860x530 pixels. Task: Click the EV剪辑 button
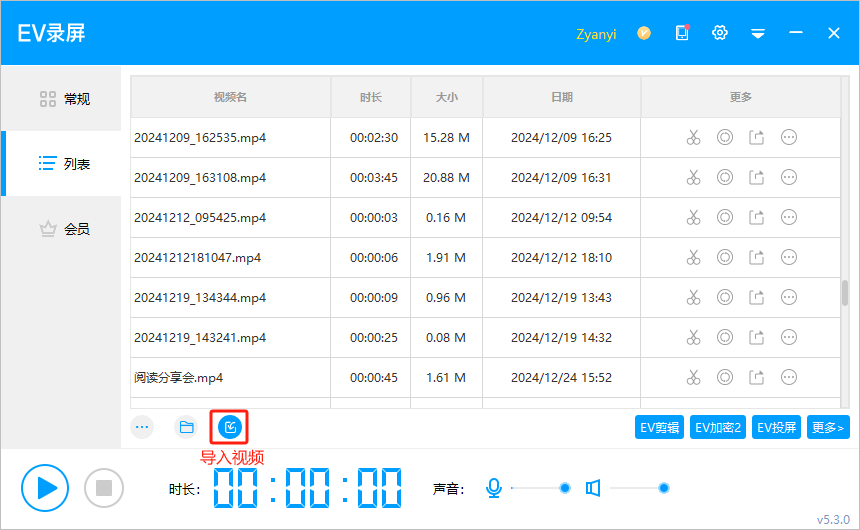(660, 428)
